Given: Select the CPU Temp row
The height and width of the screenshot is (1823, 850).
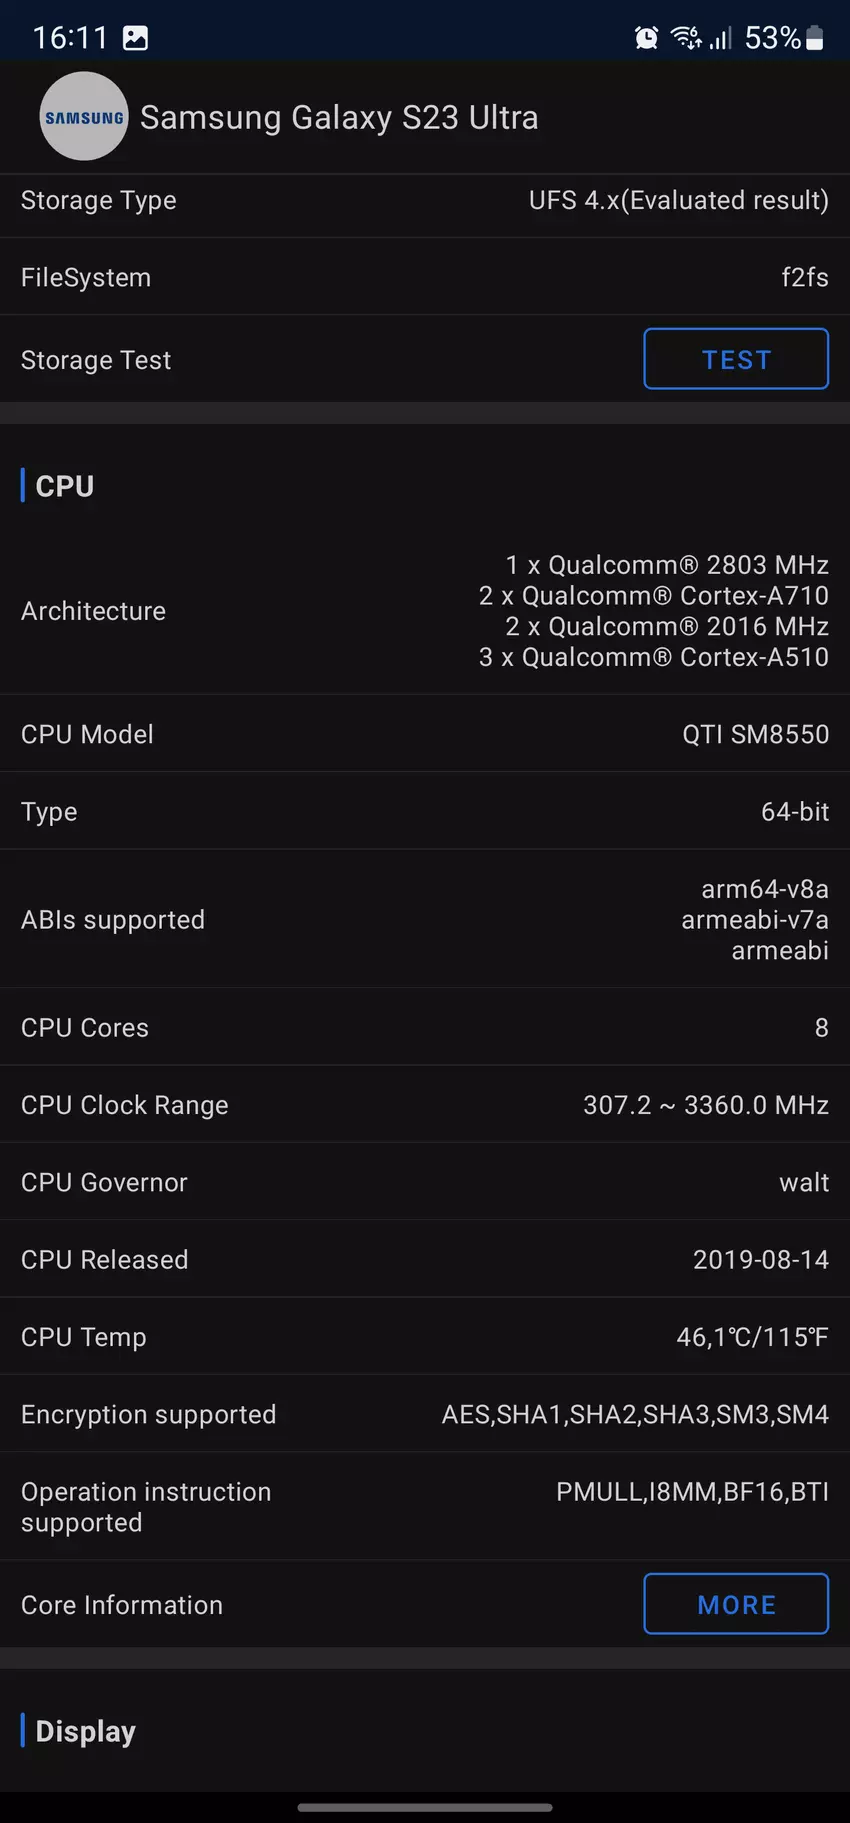Looking at the screenshot, I should click(425, 1337).
